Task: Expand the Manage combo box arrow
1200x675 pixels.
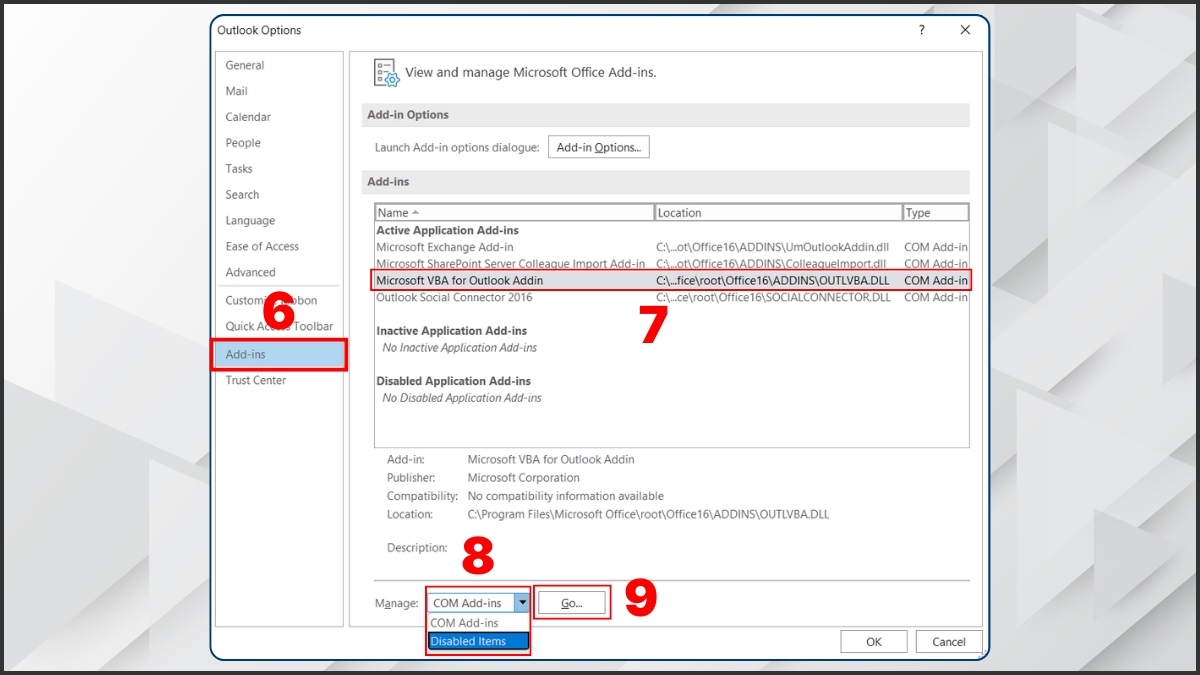Action: point(521,603)
